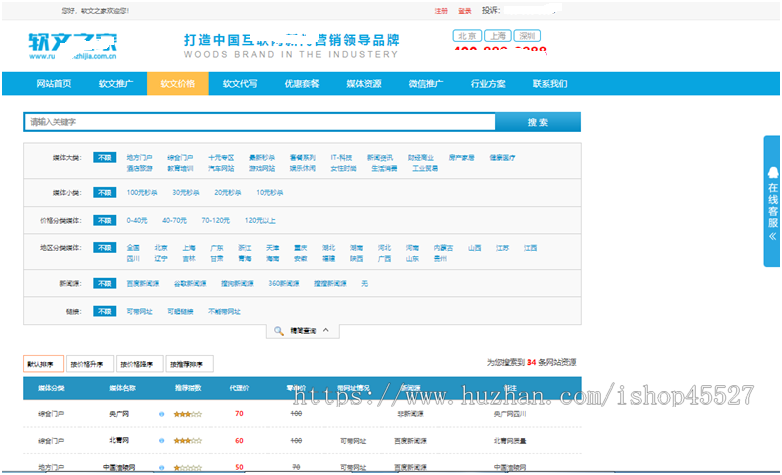The image size is (782, 475).
Task: Click the red price 70 in the 央广网 row
Action: (239, 414)
